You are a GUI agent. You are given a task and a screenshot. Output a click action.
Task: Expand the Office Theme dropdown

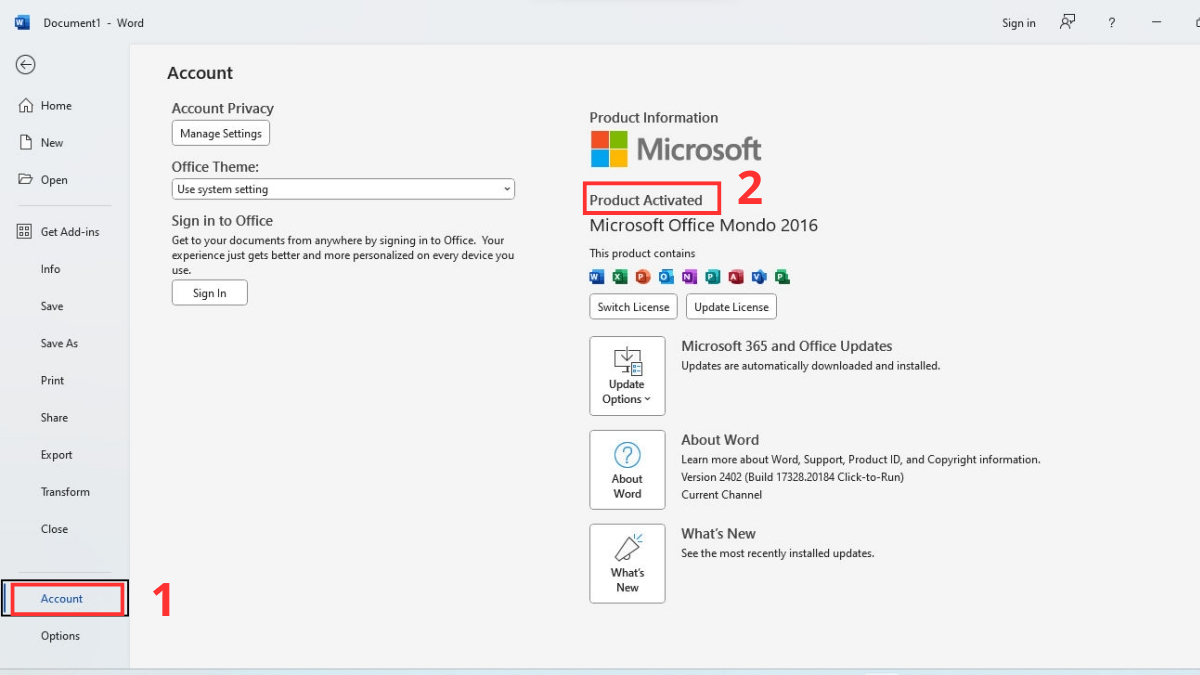(343, 189)
